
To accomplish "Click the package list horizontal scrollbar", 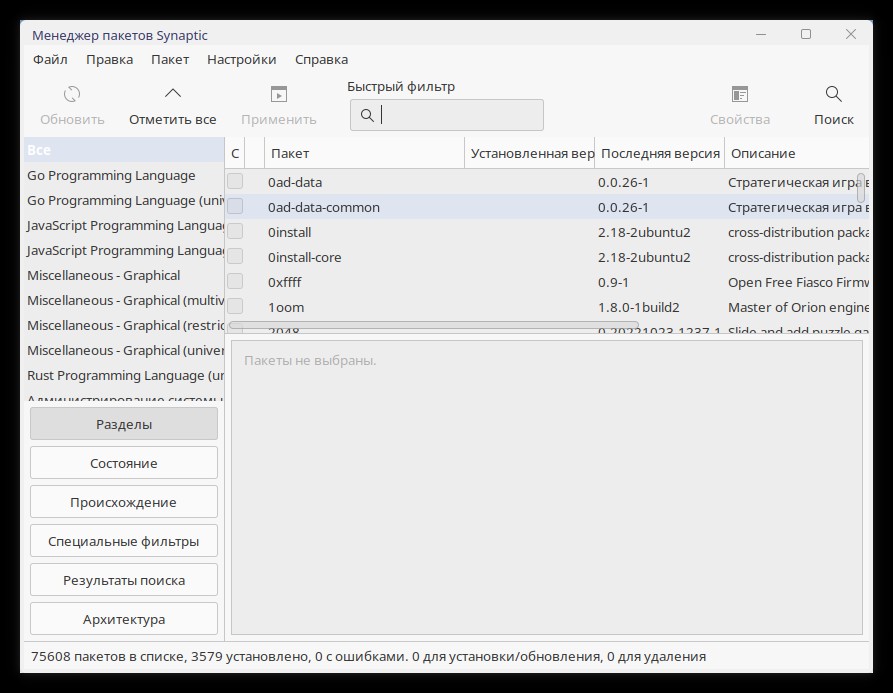I will click(x=433, y=326).
